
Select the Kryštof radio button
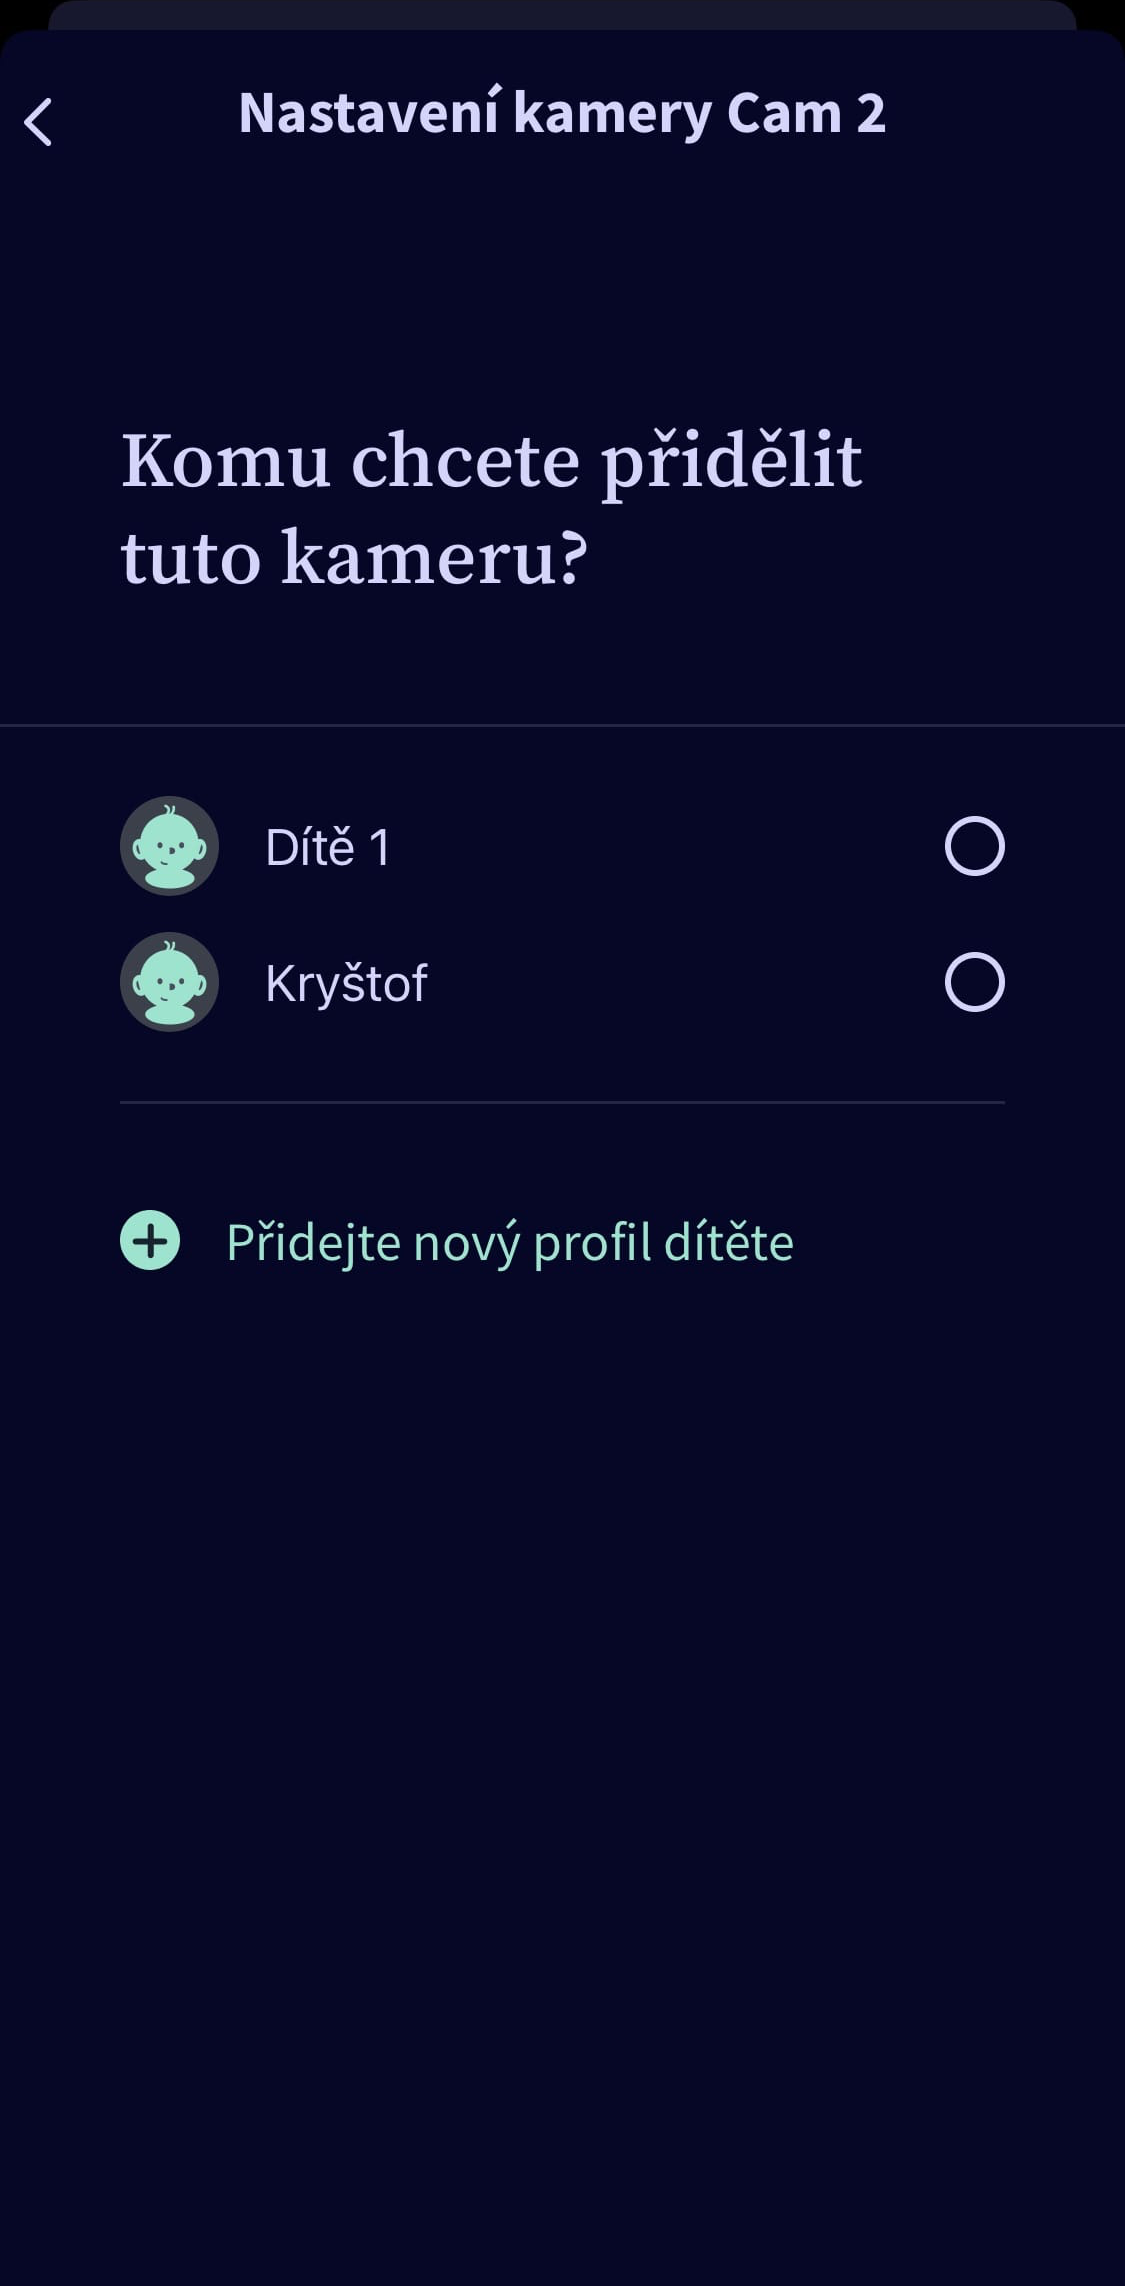(974, 982)
